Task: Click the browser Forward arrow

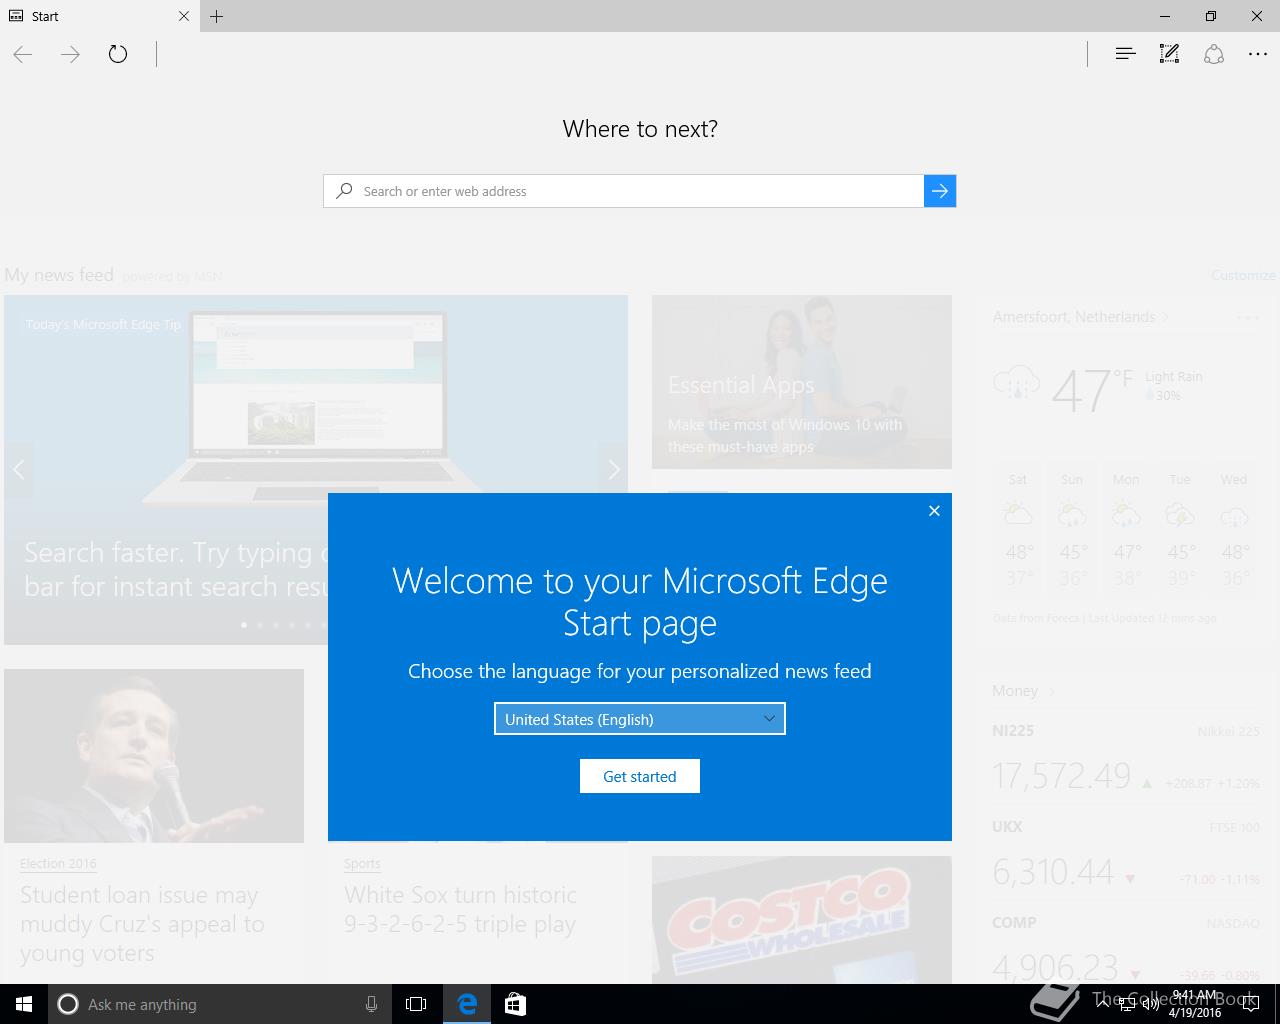Action: pos(70,54)
